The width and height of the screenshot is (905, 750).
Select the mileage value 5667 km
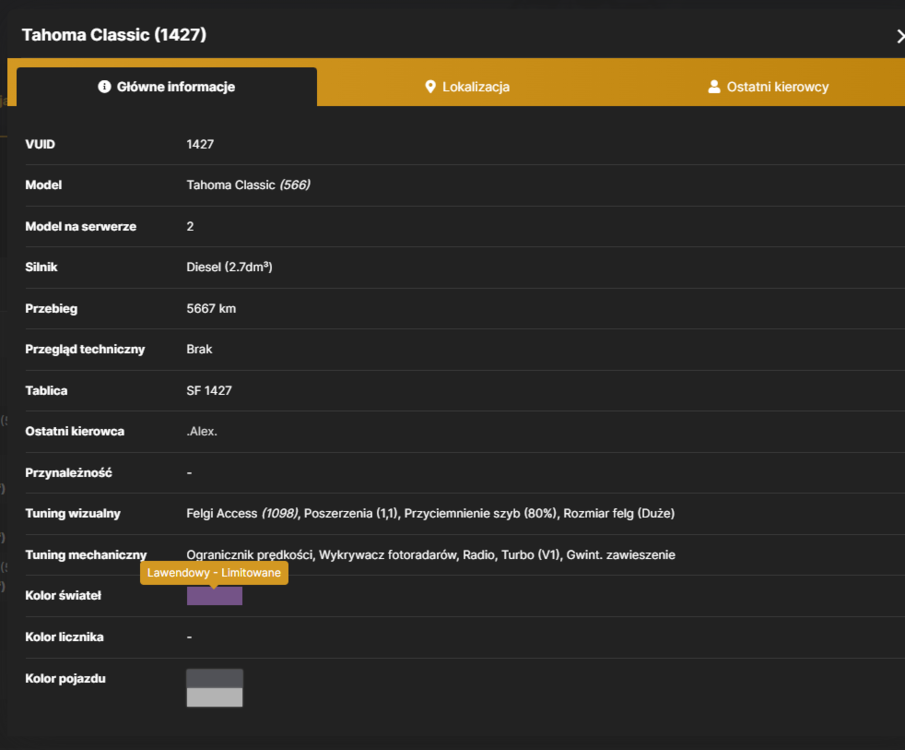[x=211, y=308]
